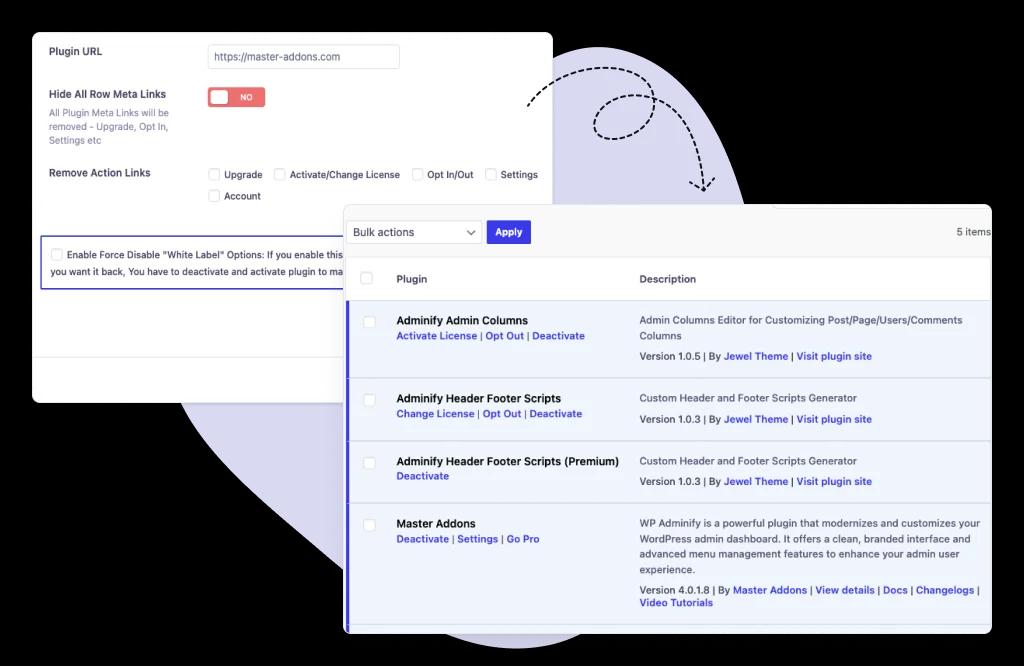Image resolution: width=1024 pixels, height=666 pixels.
Task: Check the Opt In/Out checkbox
Action: (417, 174)
